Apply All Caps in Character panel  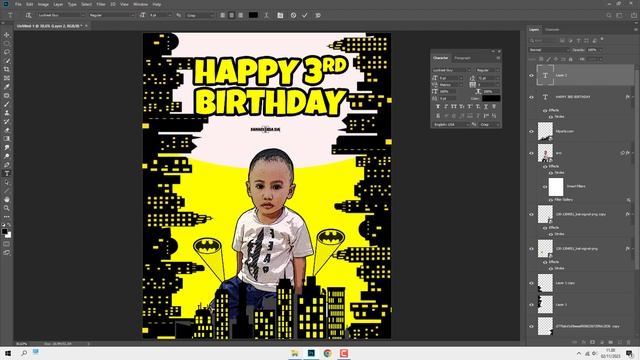tap(454, 107)
